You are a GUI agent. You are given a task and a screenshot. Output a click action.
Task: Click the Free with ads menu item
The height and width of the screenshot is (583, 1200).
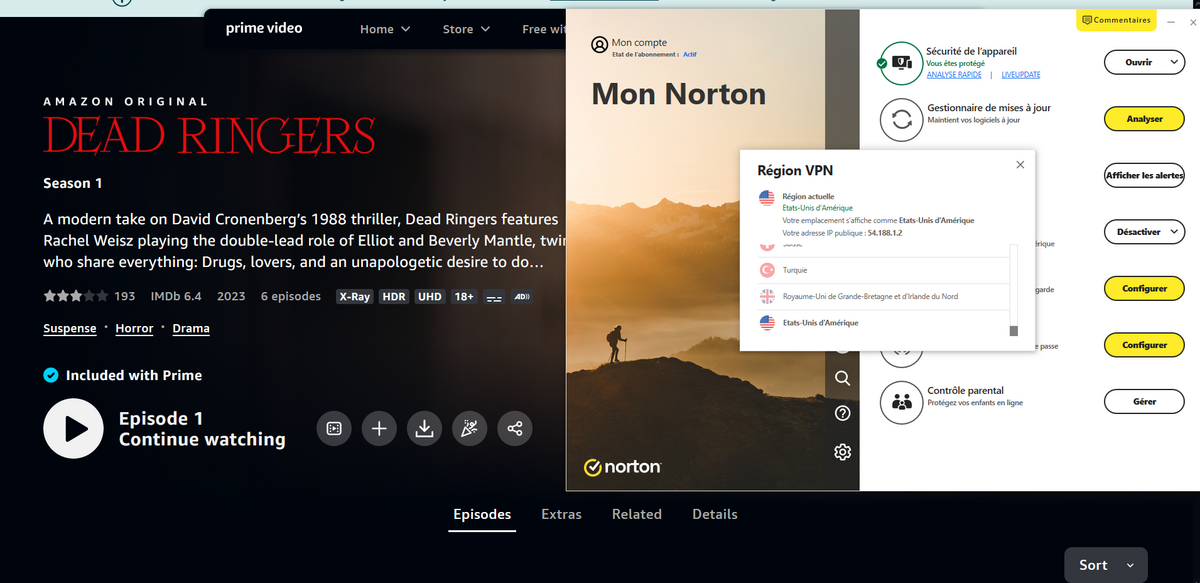point(543,29)
